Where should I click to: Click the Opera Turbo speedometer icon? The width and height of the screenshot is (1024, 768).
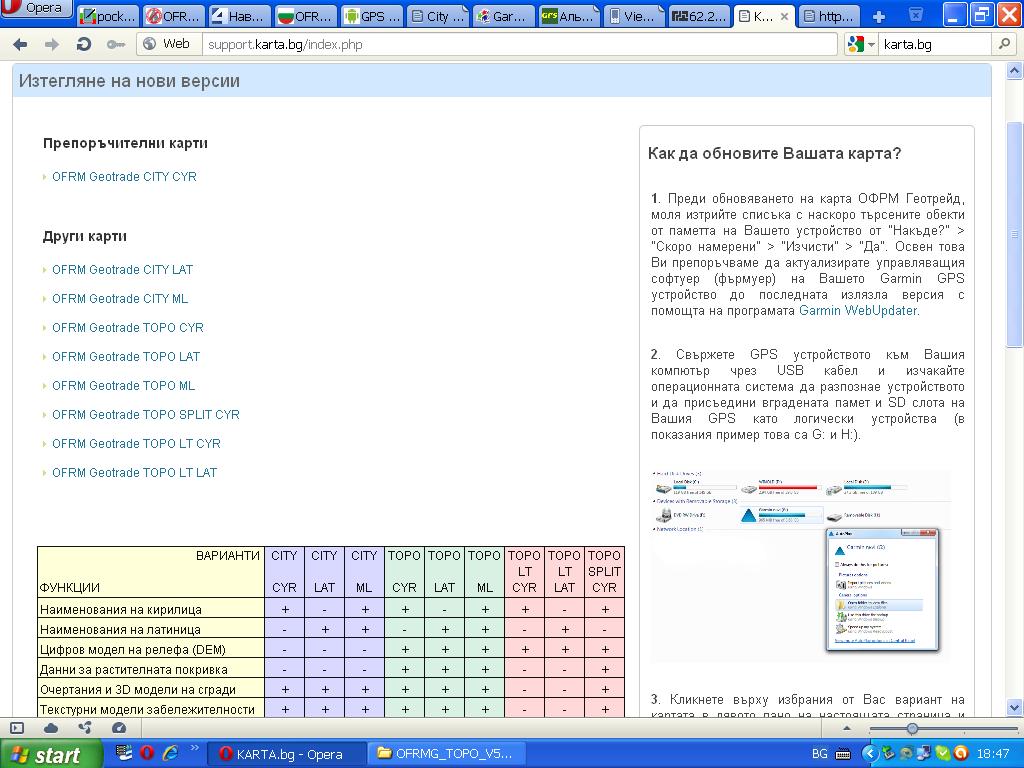coord(119,728)
